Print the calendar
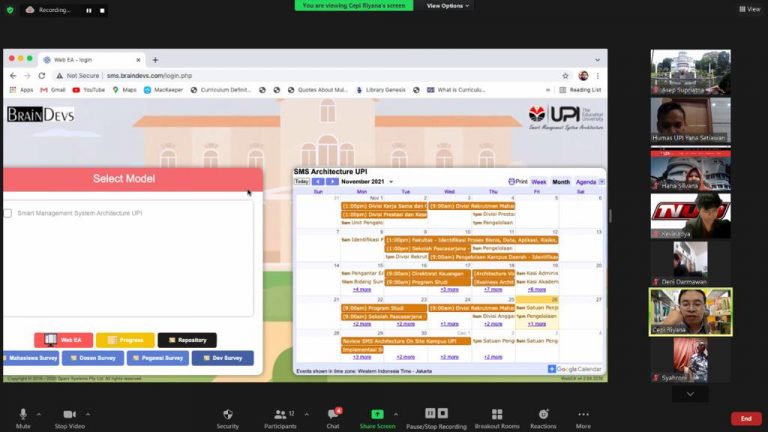The image size is (768, 432). [518, 182]
